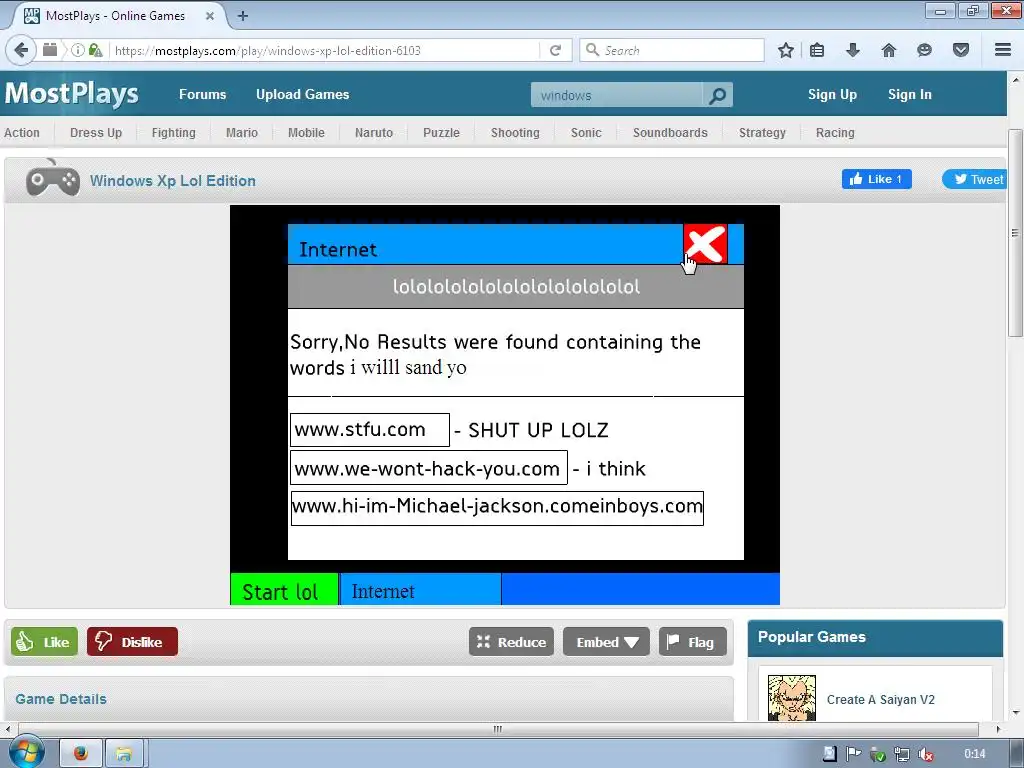Close the game's Internet window with red X

(705, 244)
